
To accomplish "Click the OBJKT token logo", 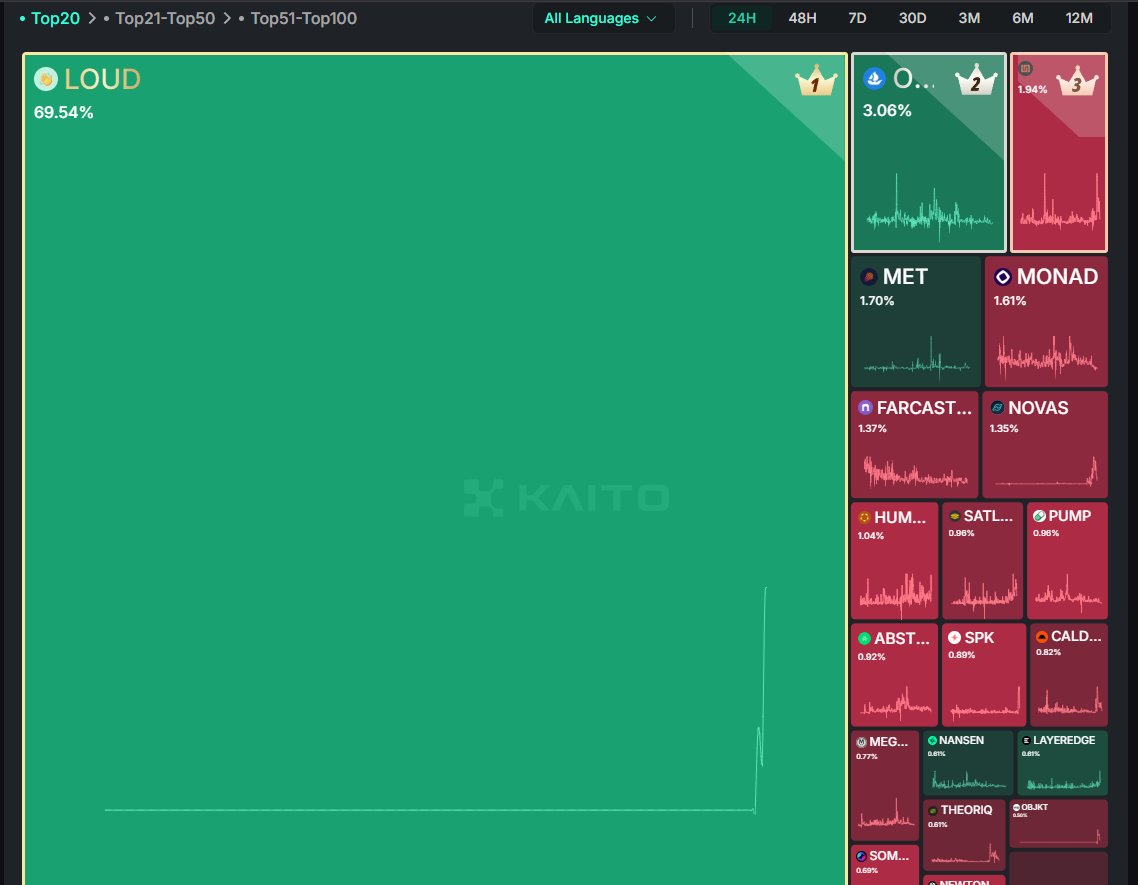I will click(1016, 807).
